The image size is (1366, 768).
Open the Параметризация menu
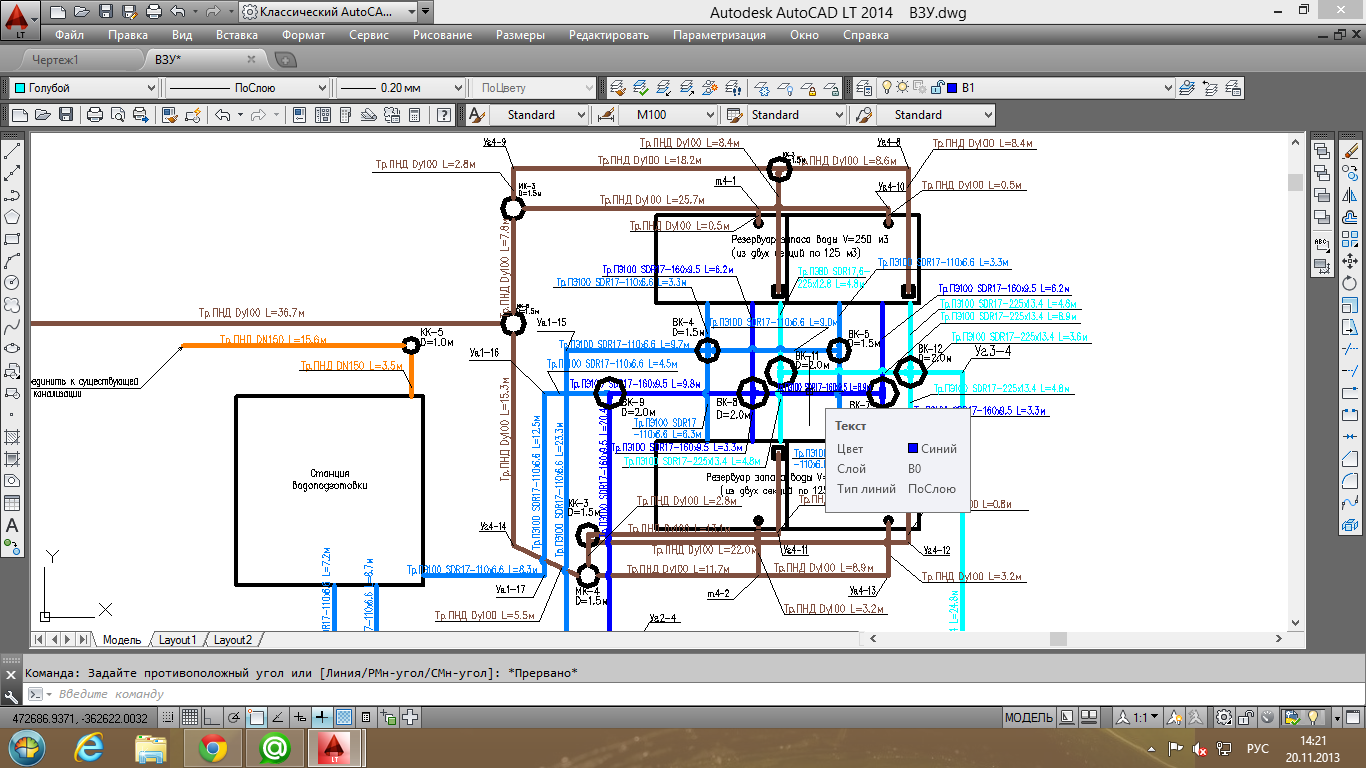point(719,35)
